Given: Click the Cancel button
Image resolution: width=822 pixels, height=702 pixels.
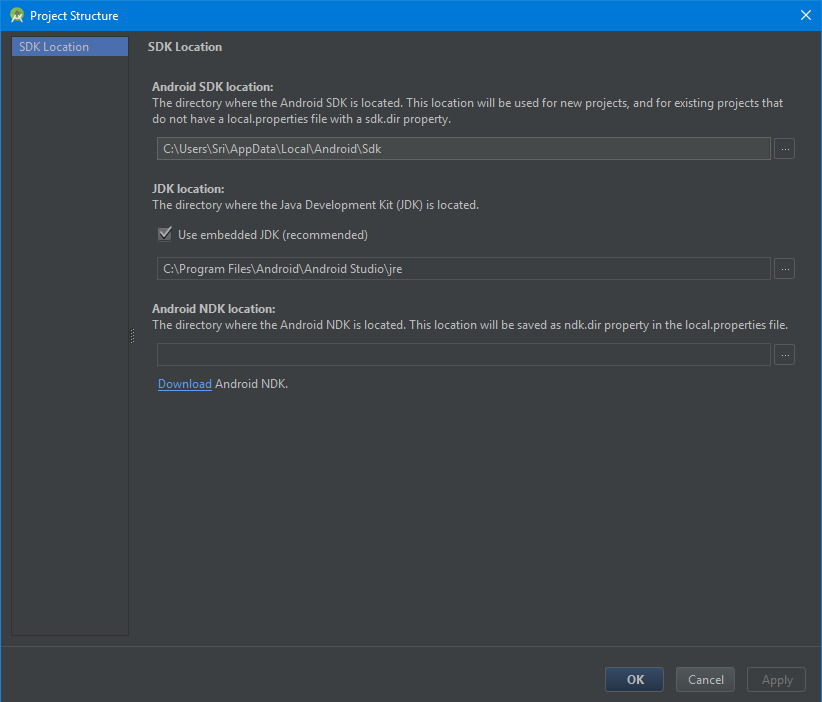Looking at the screenshot, I should pos(705,679).
